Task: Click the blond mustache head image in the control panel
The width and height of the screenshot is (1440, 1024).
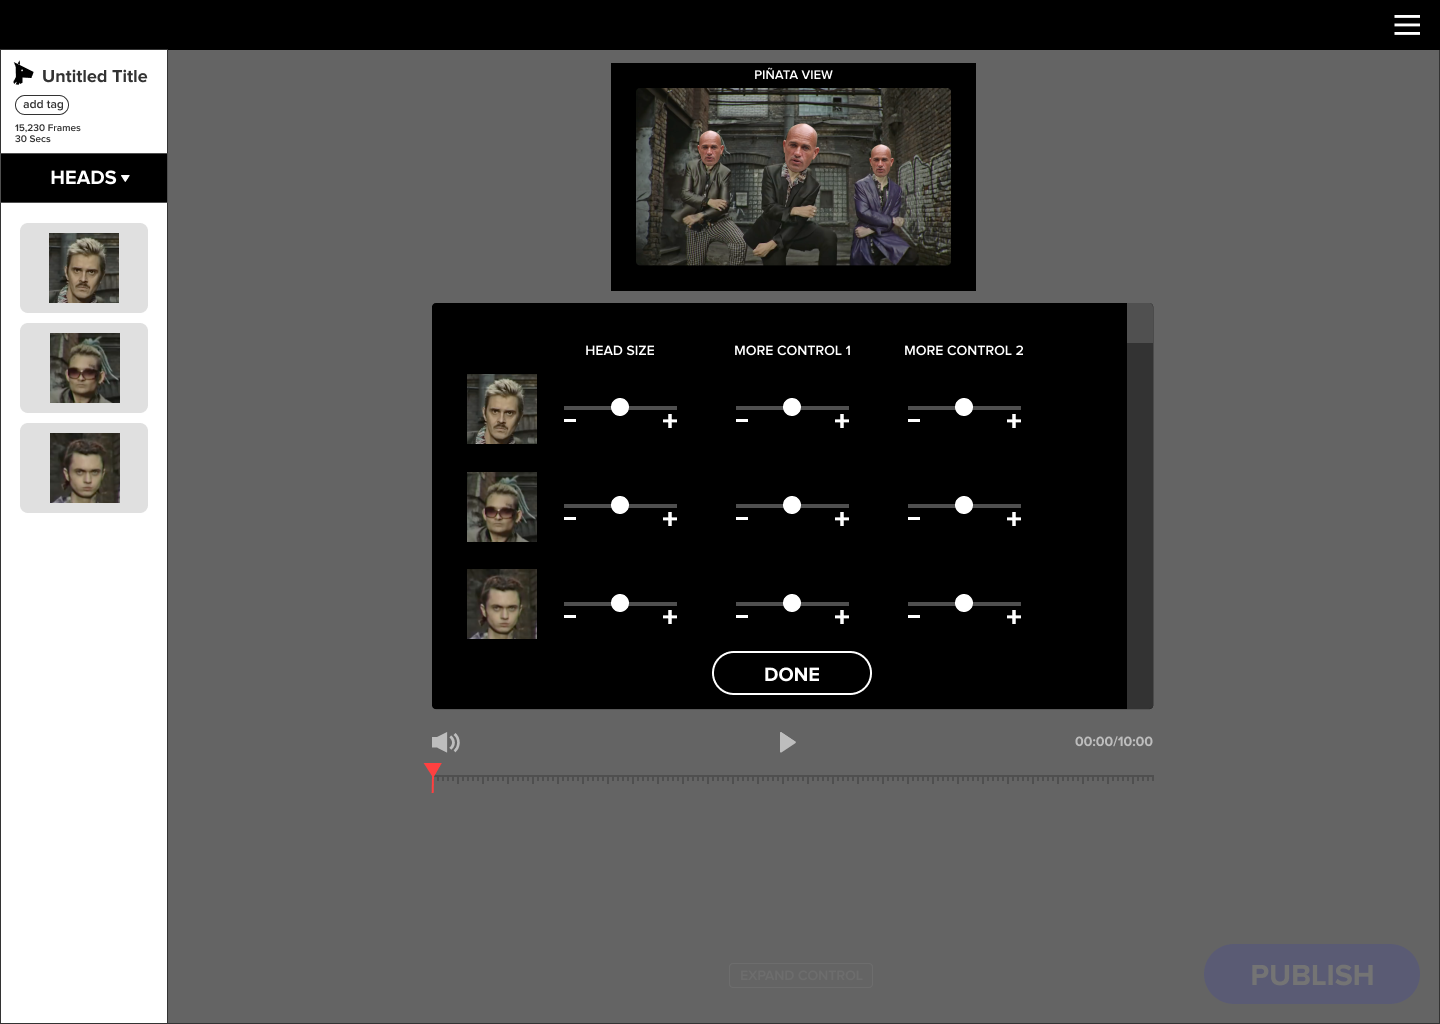Action: (502, 409)
